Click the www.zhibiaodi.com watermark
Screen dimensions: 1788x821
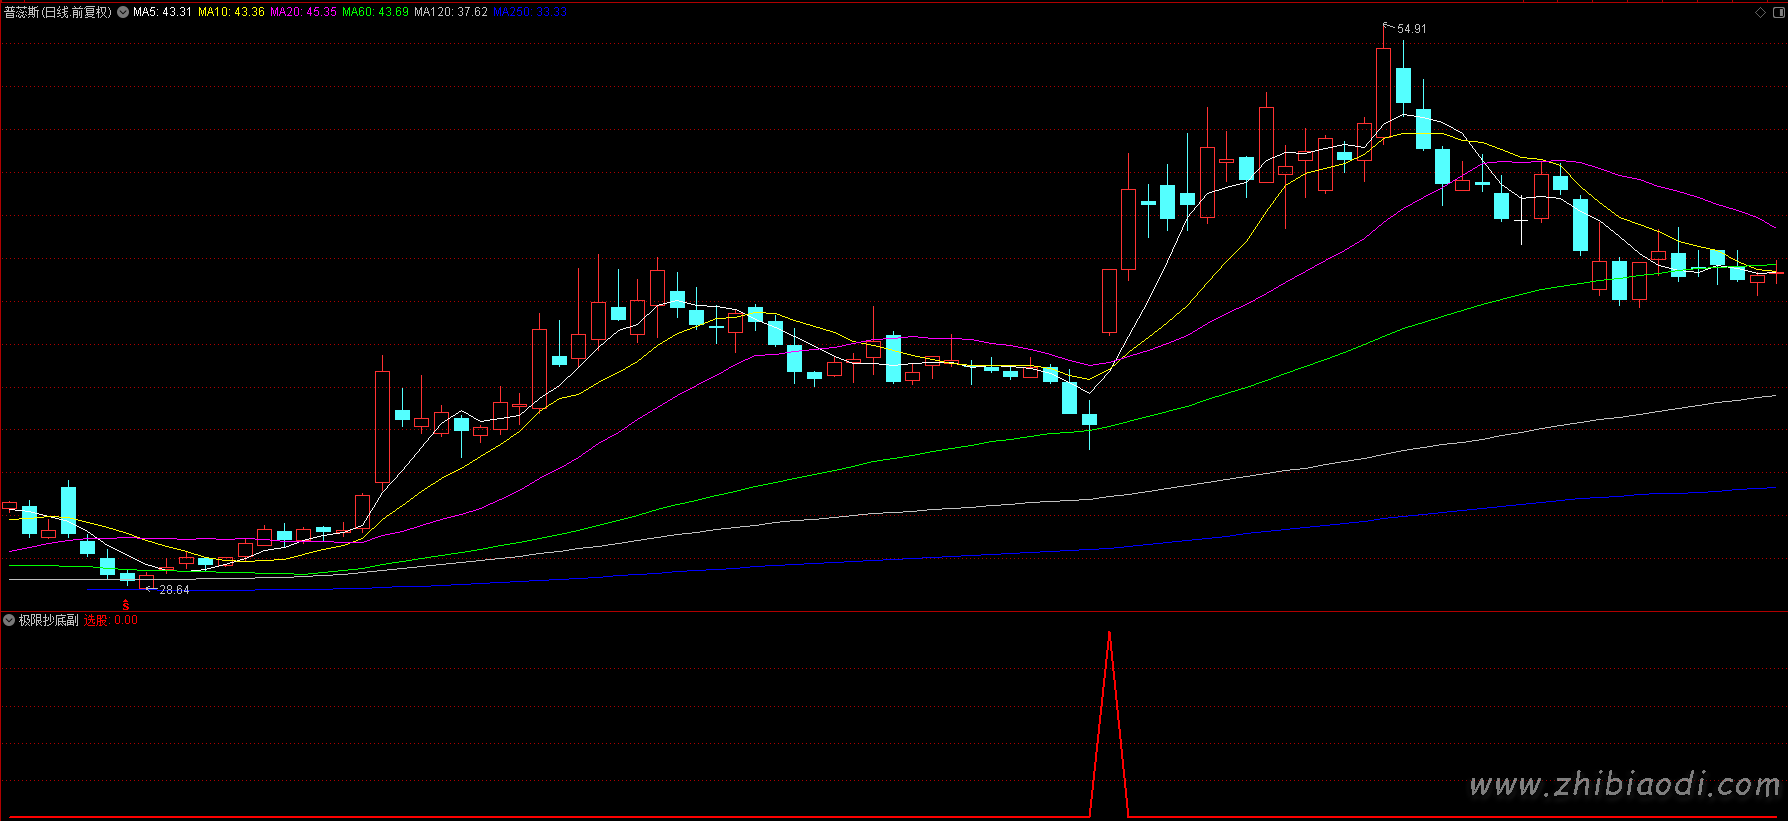coord(1624,786)
